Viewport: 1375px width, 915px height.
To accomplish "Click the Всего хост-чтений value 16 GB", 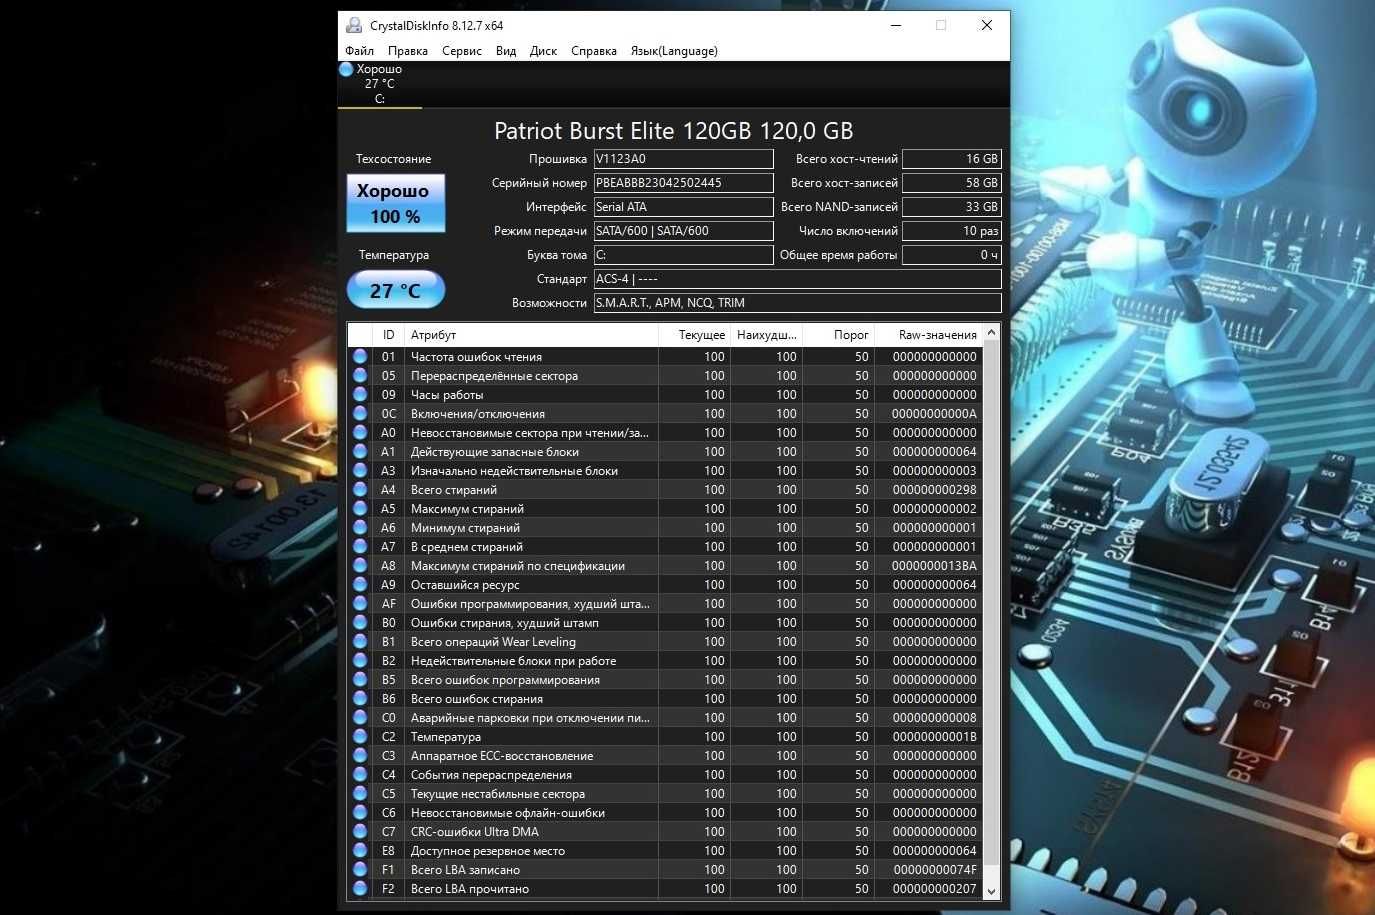I will click(952, 159).
